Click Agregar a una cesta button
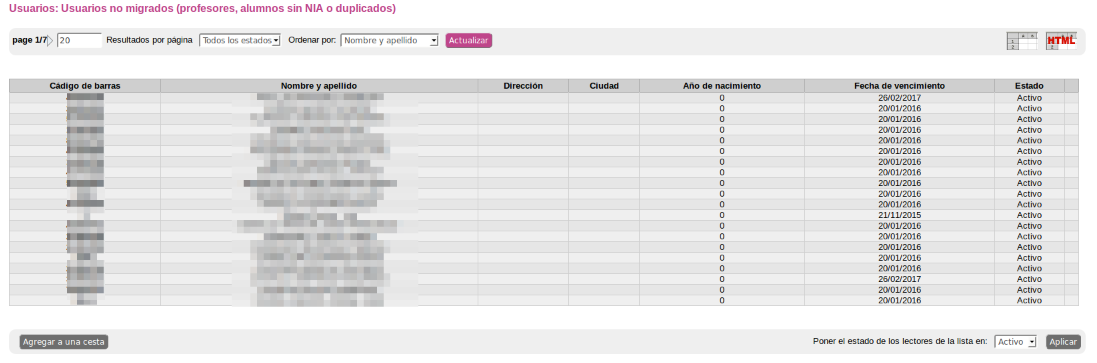 (64, 342)
